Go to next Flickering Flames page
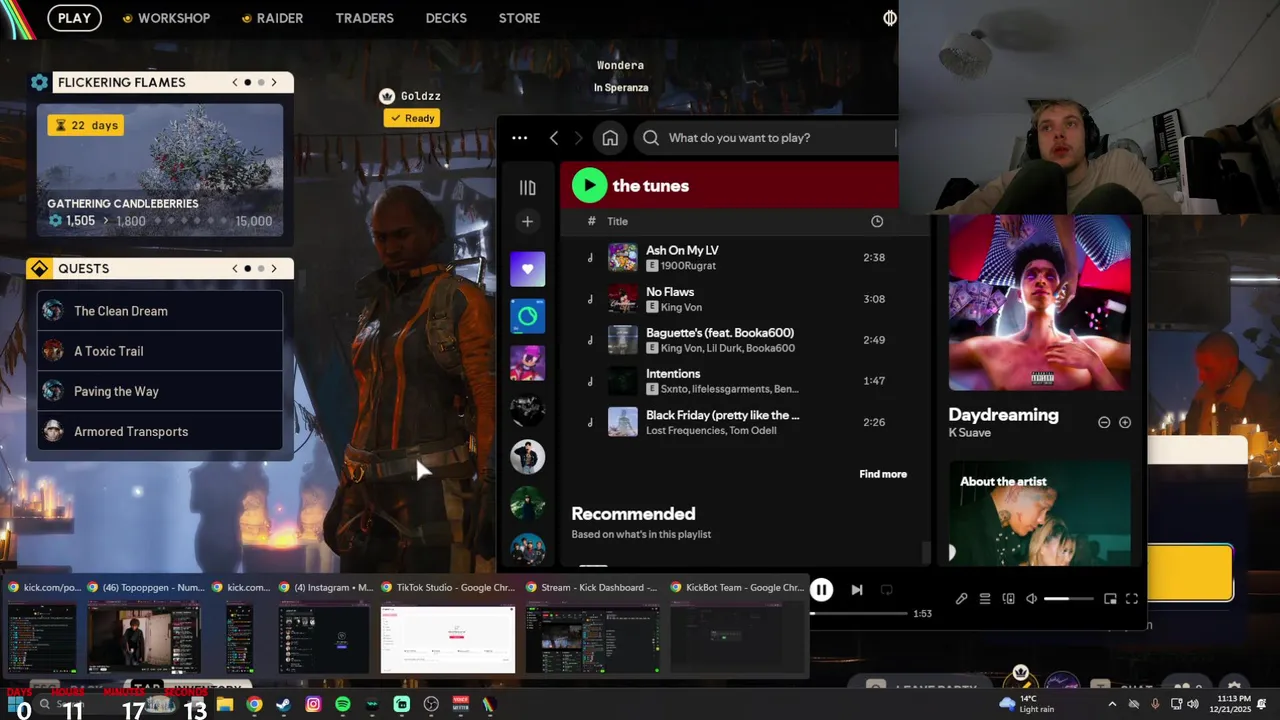1280x720 pixels. pos(274,82)
